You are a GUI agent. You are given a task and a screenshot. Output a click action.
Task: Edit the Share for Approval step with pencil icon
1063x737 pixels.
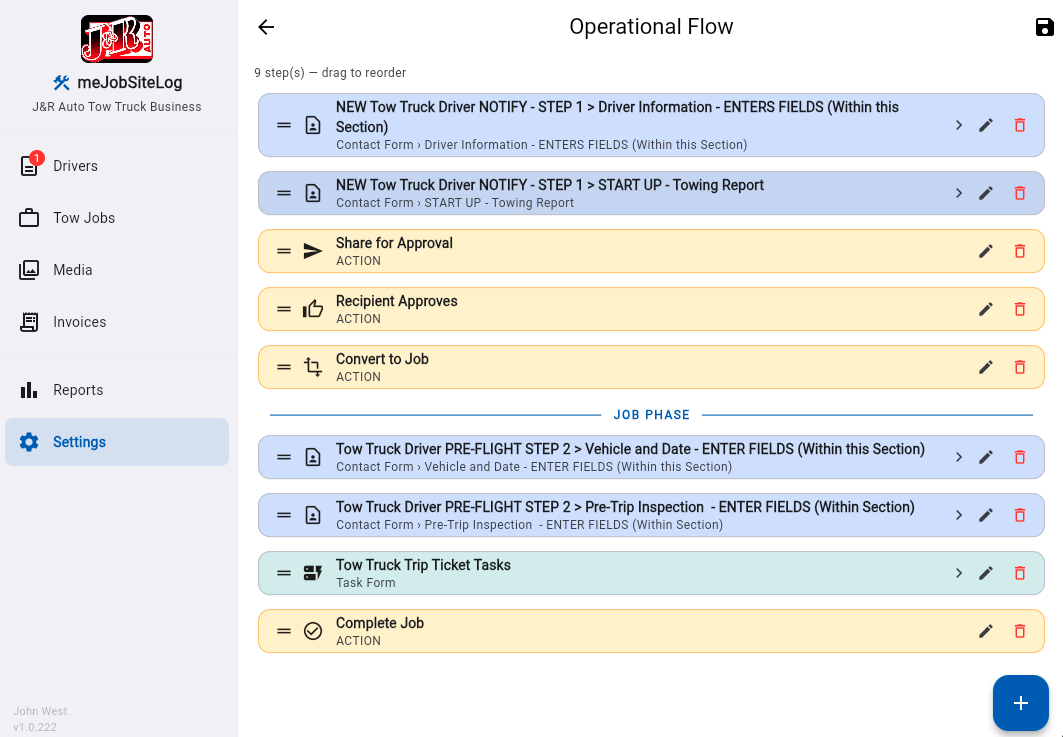click(987, 250)
